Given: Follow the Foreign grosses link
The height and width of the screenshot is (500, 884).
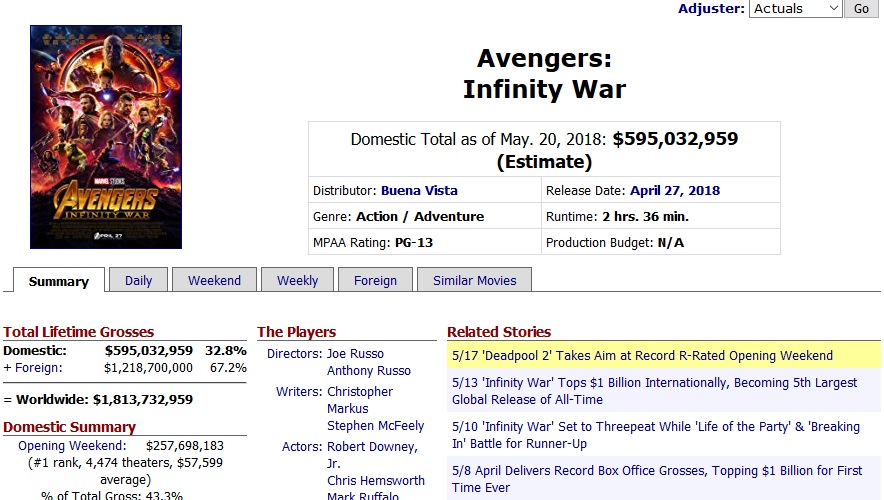Looking at the screenshot, I should 38,368.
